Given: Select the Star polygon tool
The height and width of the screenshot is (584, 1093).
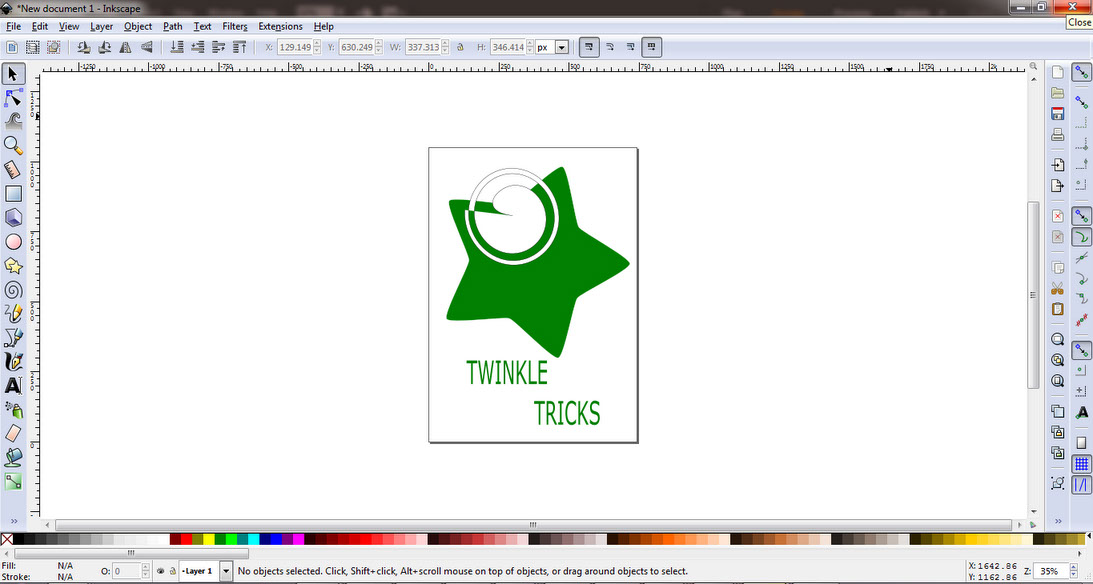Looking at the screenshot, I should 13,266.
